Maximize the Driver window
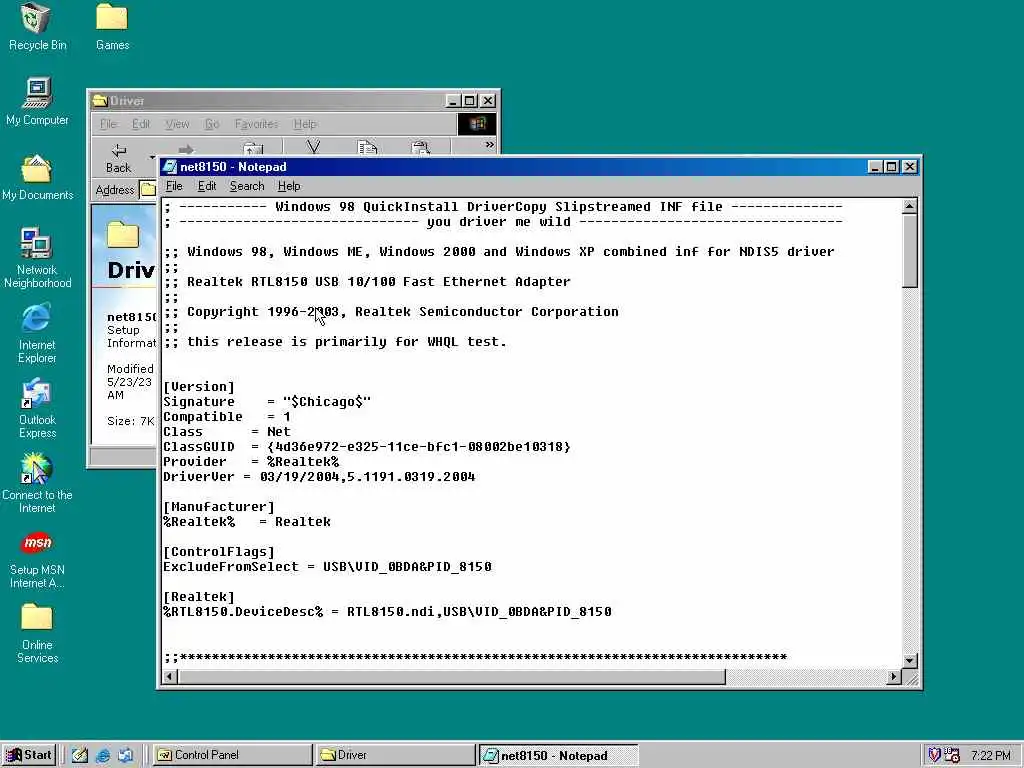Viewport: 1024px width, 768px height. tap(470, 101)
